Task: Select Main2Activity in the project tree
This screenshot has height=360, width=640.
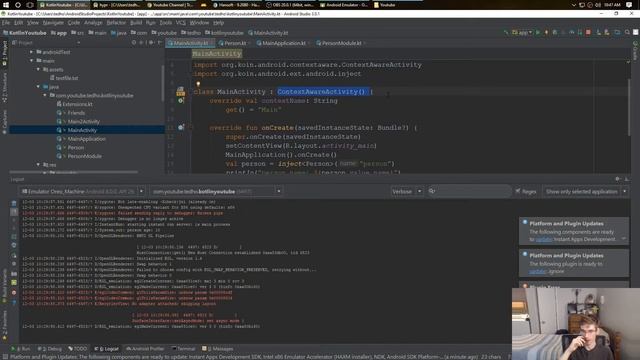Action: [78, 122]
